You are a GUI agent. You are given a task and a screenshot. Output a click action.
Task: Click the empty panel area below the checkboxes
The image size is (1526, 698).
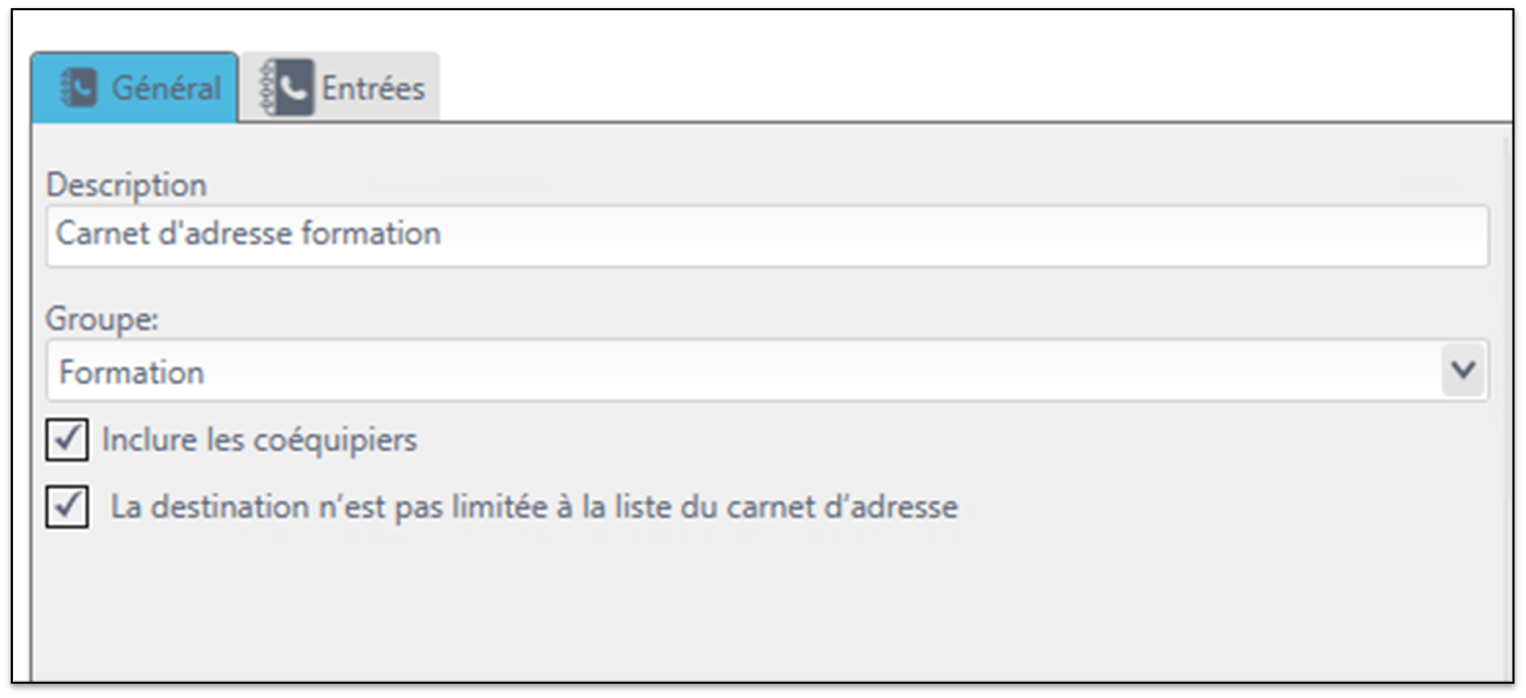767,610
